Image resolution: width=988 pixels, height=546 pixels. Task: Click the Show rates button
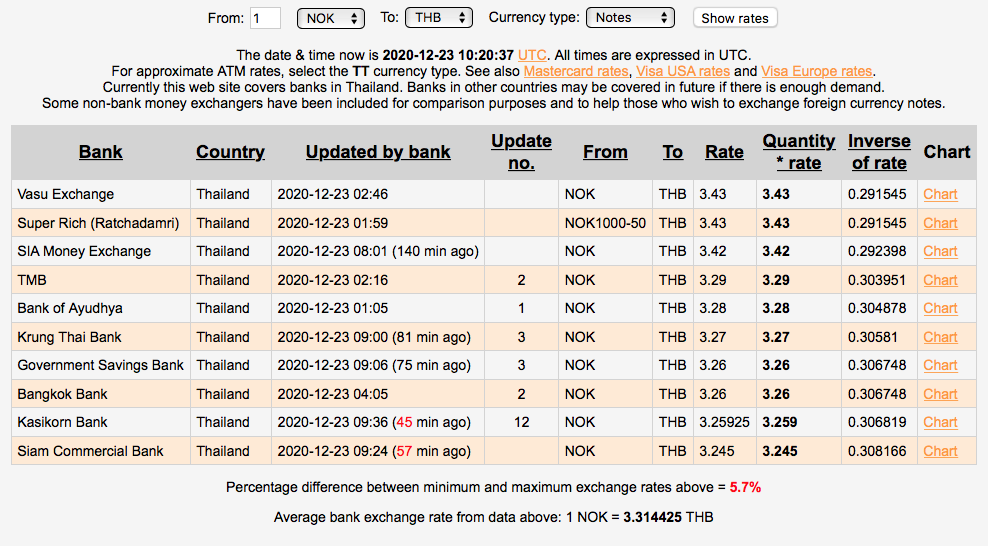point(735,18)
